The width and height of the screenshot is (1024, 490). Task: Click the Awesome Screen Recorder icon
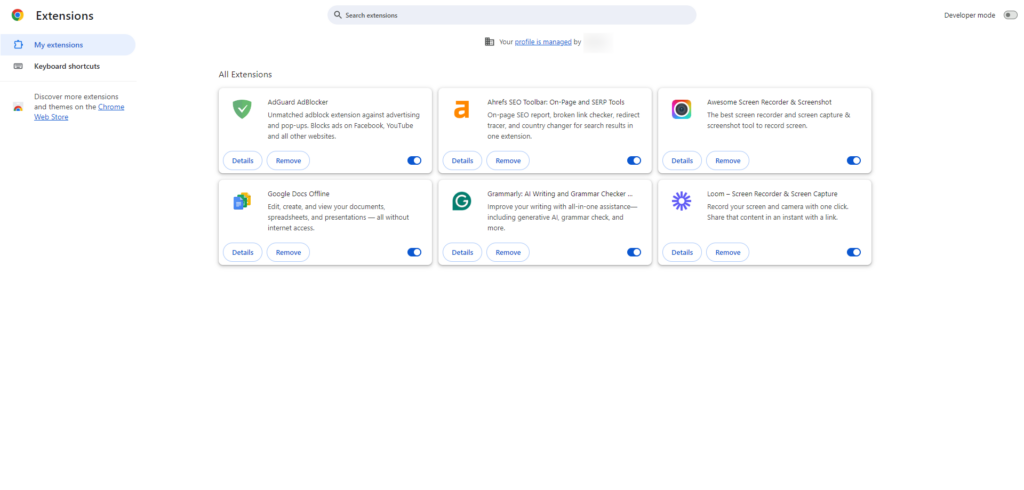[681, 109]
